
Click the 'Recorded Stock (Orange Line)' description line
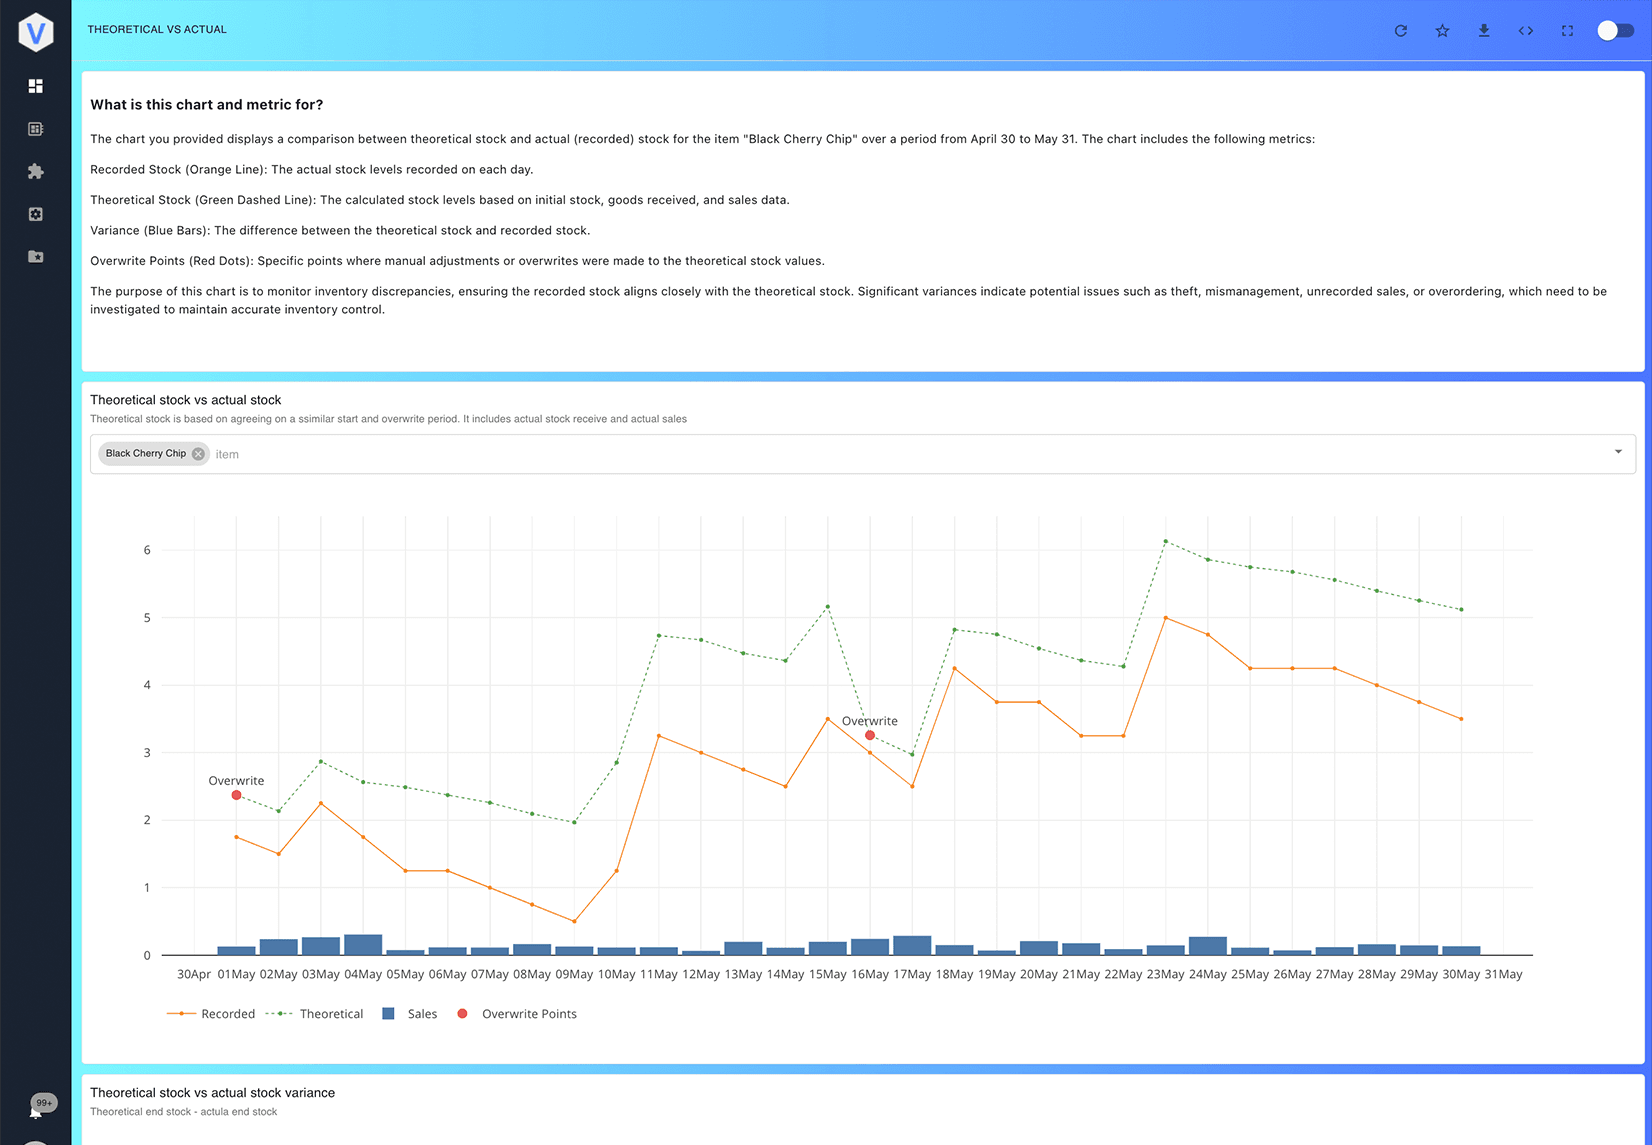click(312, 170)
